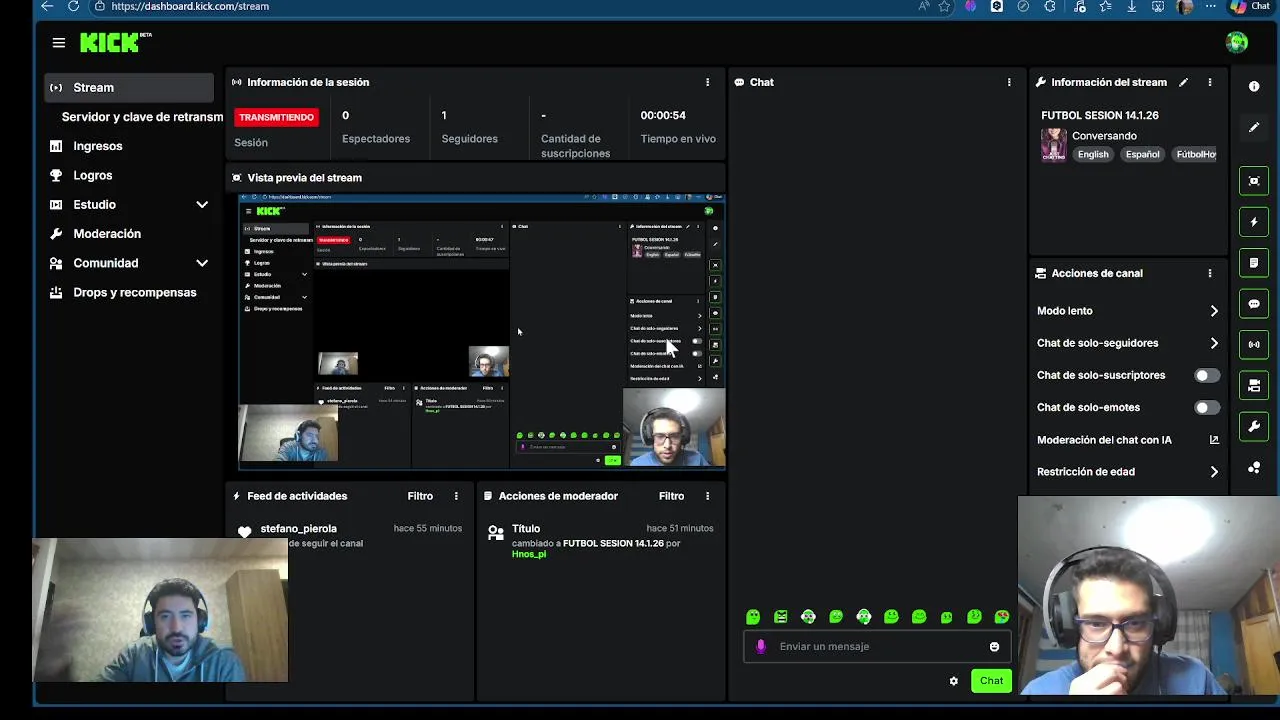This screenshot has height=720, width=1280.
Task: Open Acciones de moderador options menu
Action: click(x=707, y=496)
